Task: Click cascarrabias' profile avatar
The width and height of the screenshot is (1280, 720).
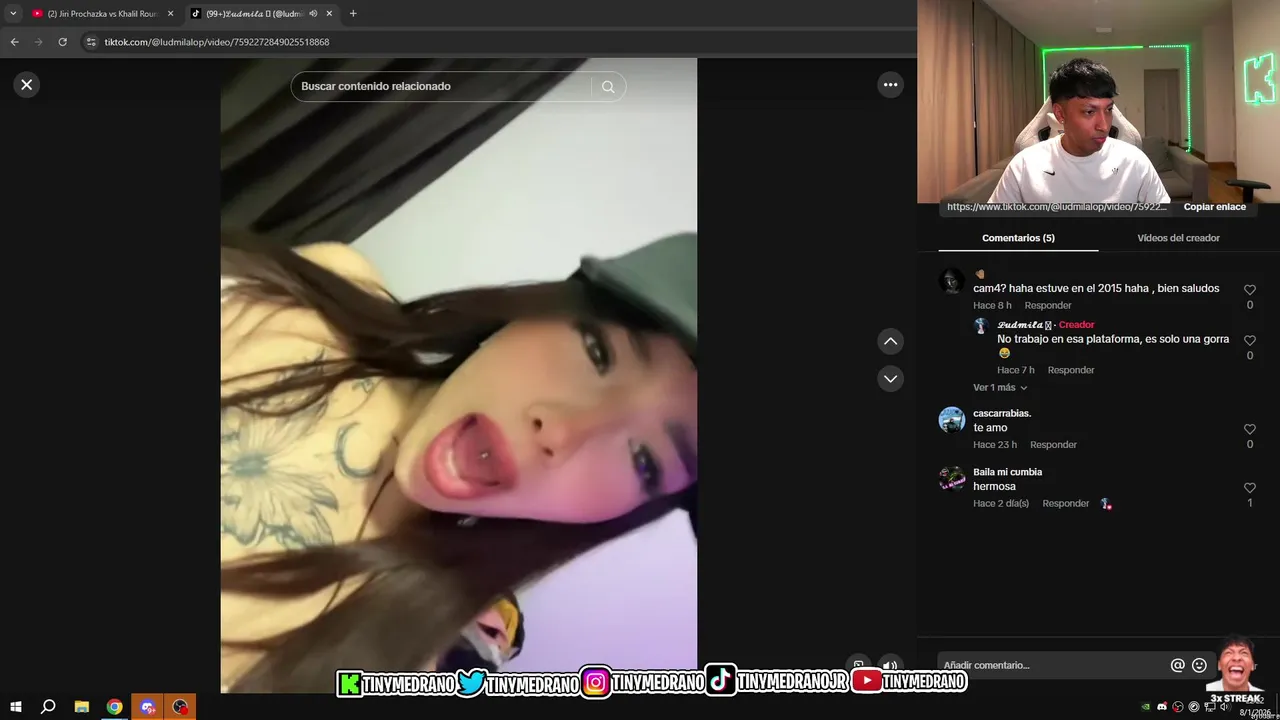Action: click(952, 420)
